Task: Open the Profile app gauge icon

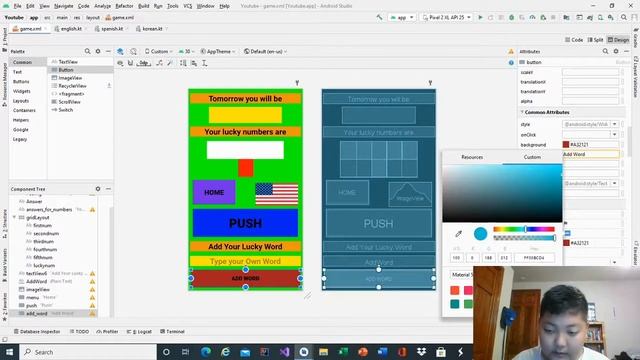Action: pyautogui.click(x=532, y=18)
